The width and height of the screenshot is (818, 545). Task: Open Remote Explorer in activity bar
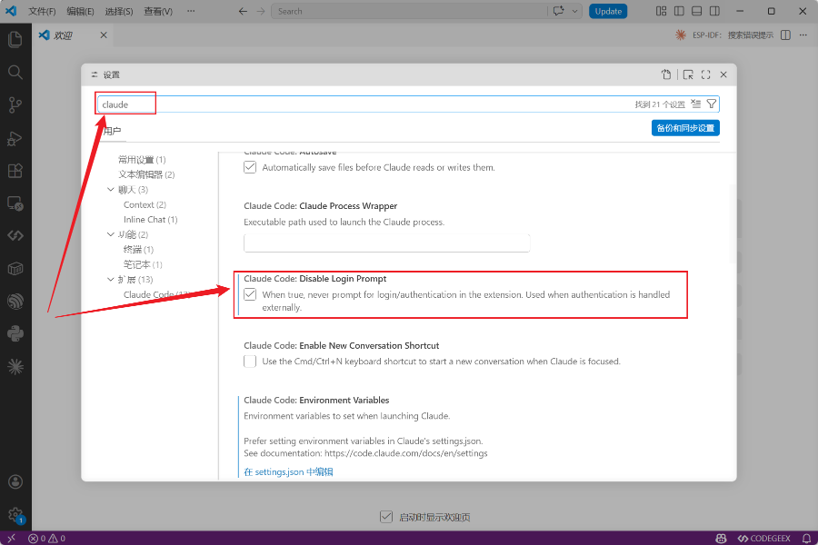(x=15, y=203)
